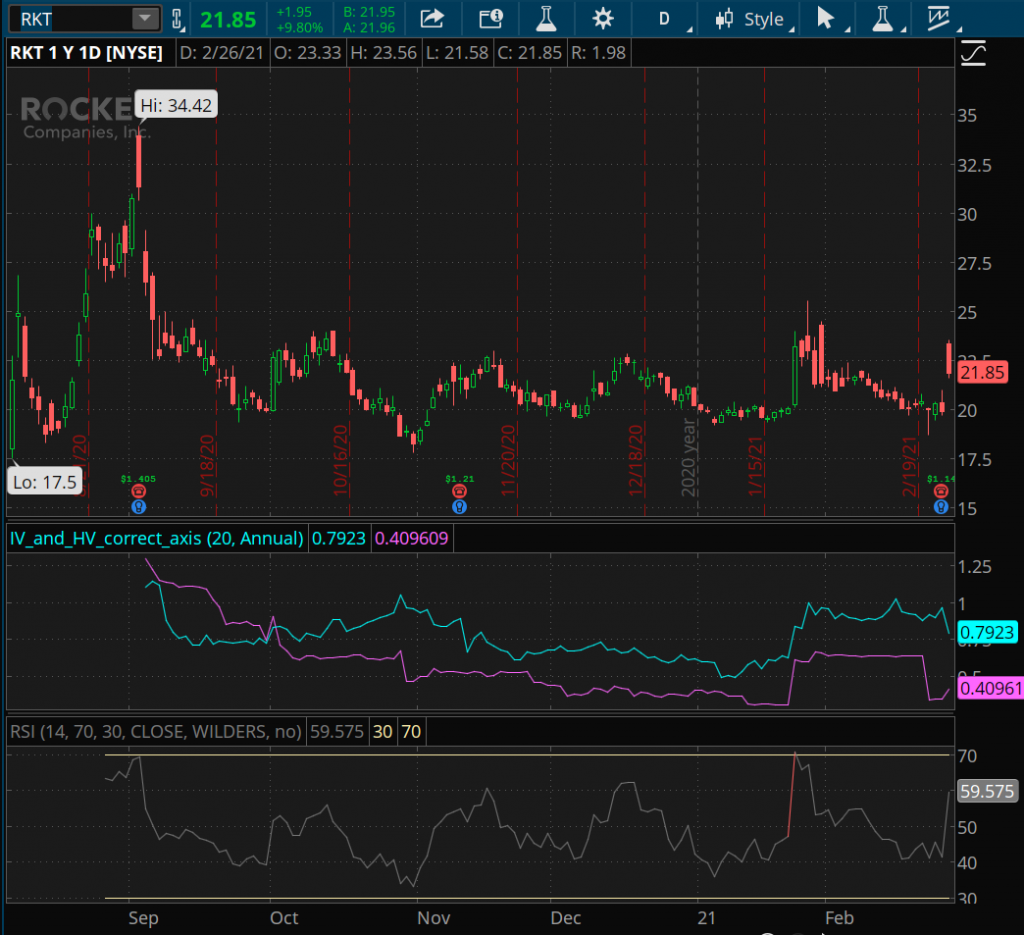
Task: Click the 12/18/20 expiration marker
Action: [635, 460]
